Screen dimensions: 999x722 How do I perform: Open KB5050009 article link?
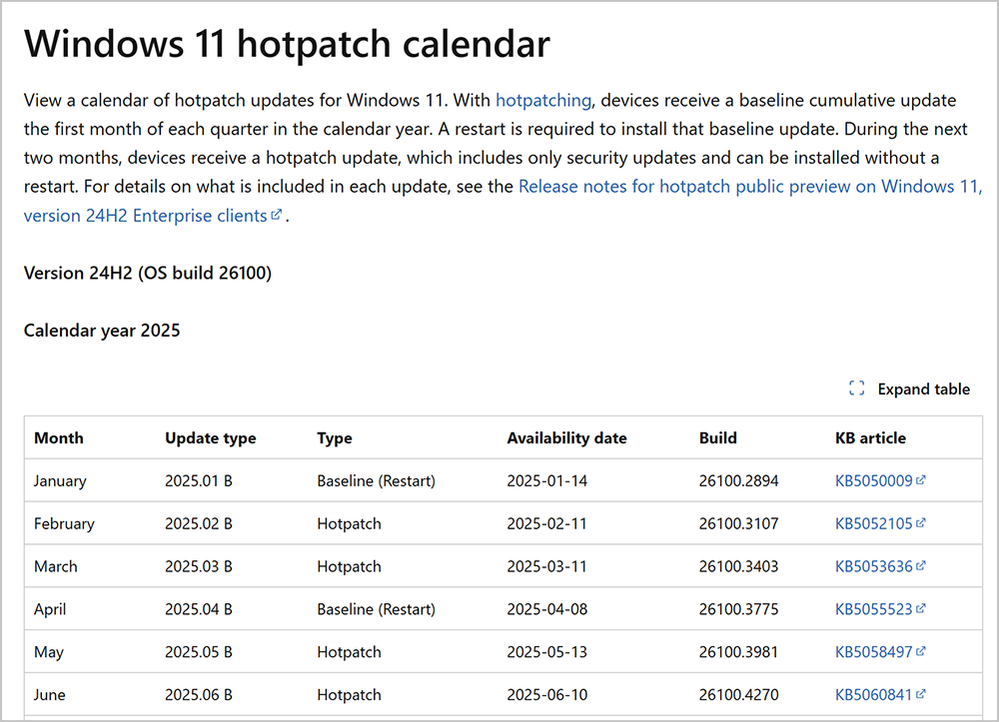(873, 481)
